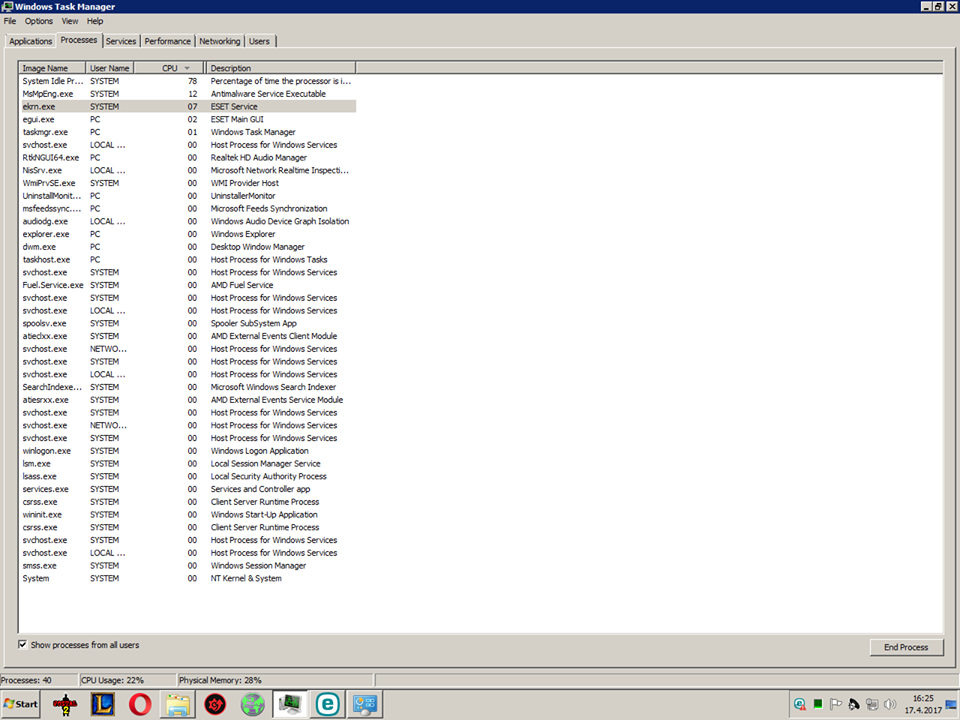This screenshot has width=960, height=720.
Task: Select the Fuel.Service.exe process
Action: pyautogui.click(x=187, y=285)
